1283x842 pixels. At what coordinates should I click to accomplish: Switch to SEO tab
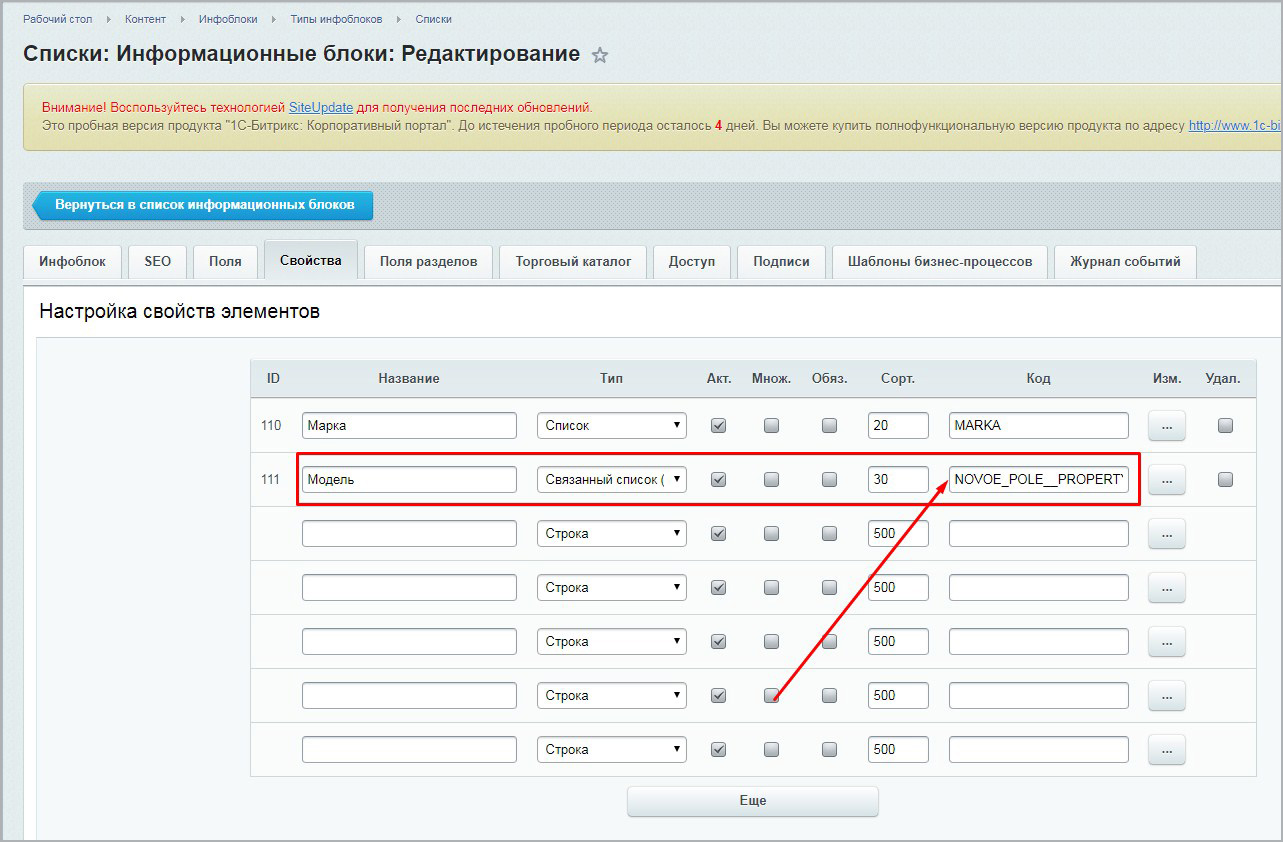point(157,262)
